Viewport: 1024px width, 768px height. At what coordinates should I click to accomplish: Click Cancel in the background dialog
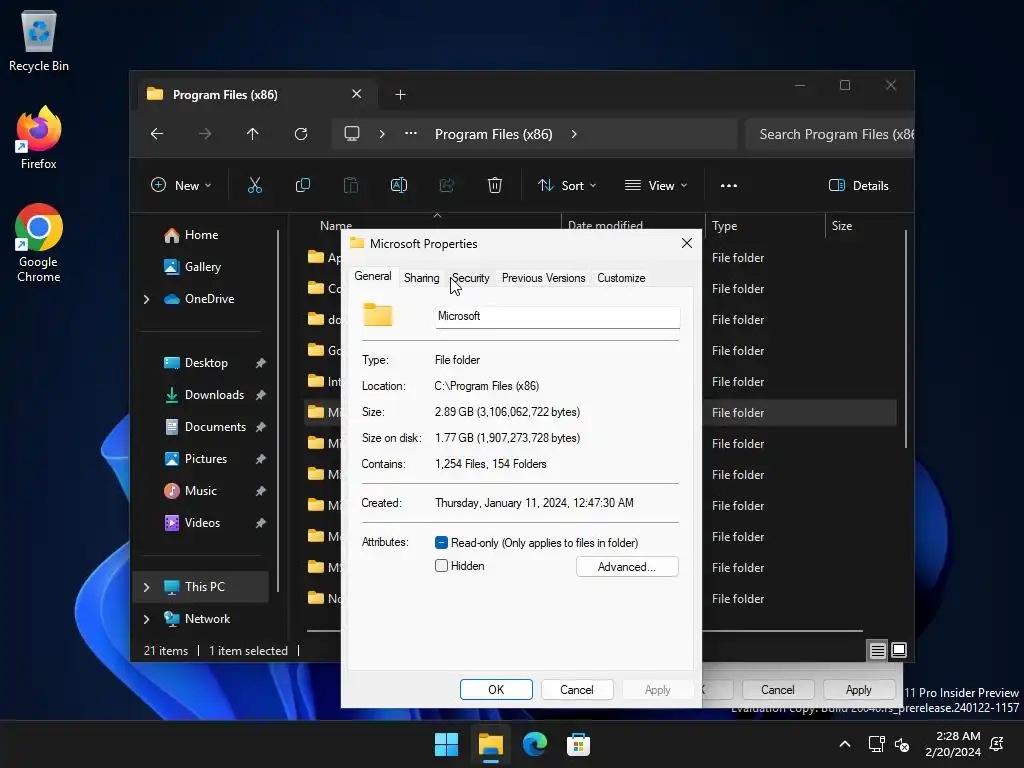[777, 690]
